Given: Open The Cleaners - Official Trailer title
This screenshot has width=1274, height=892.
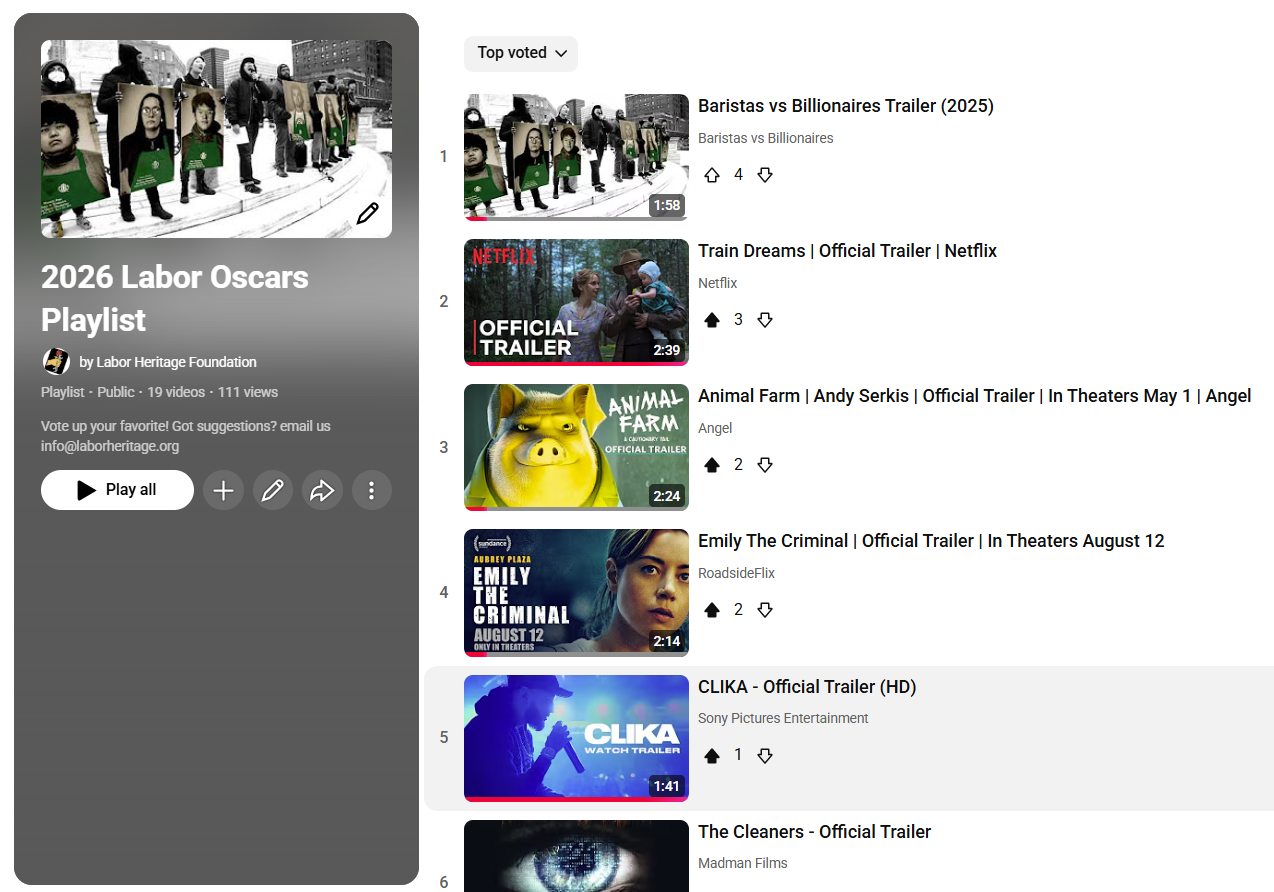Looking at the screenshot, I should [814, 832].
